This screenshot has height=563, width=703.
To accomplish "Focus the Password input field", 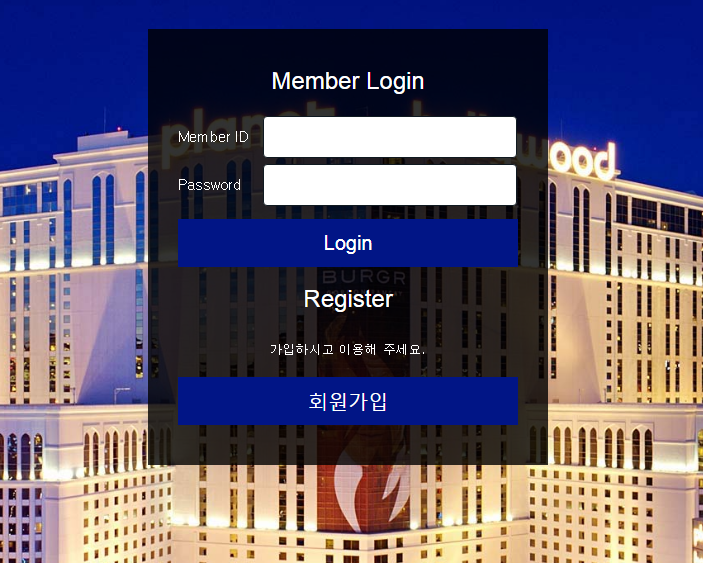I will coord(390,185).
